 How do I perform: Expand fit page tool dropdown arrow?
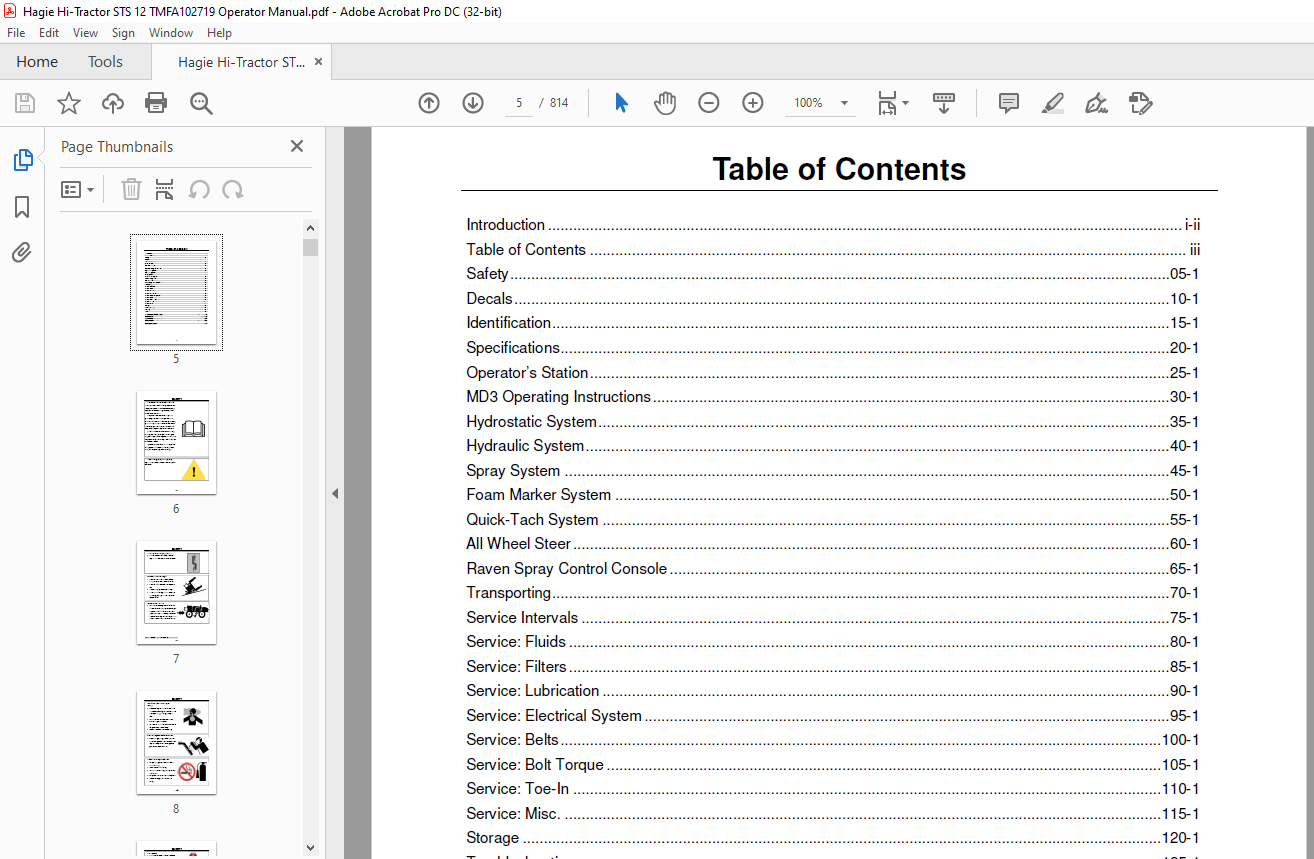[905, 103]
